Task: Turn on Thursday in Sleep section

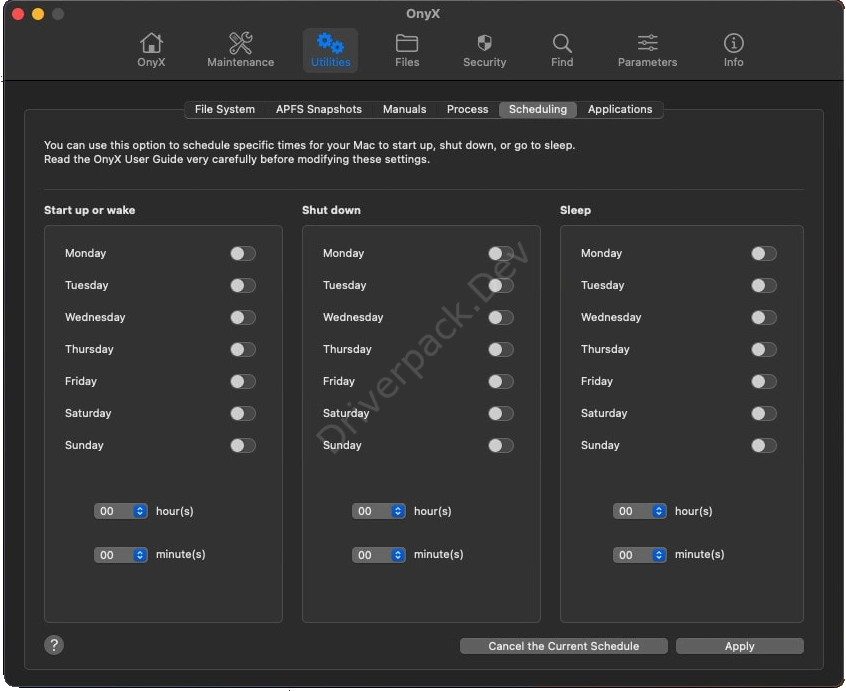Action: click(764, 350)
